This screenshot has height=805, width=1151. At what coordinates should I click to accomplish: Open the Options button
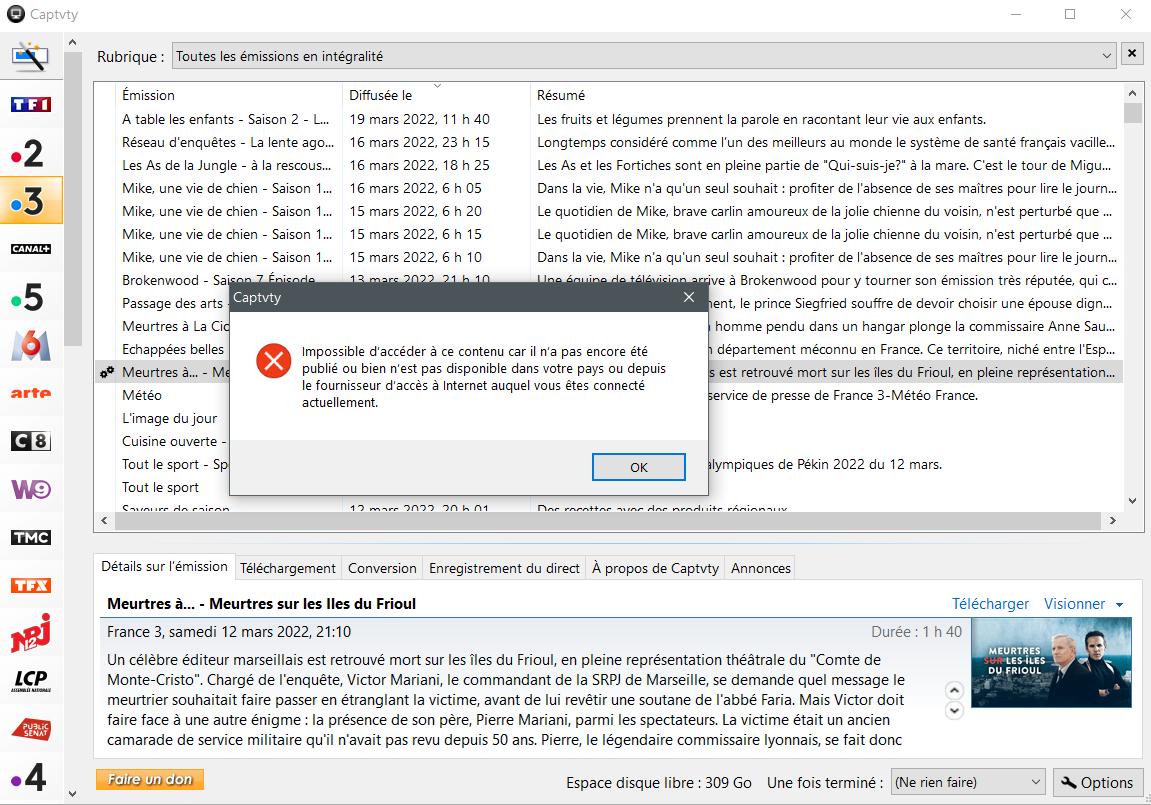click(1098, 782)
